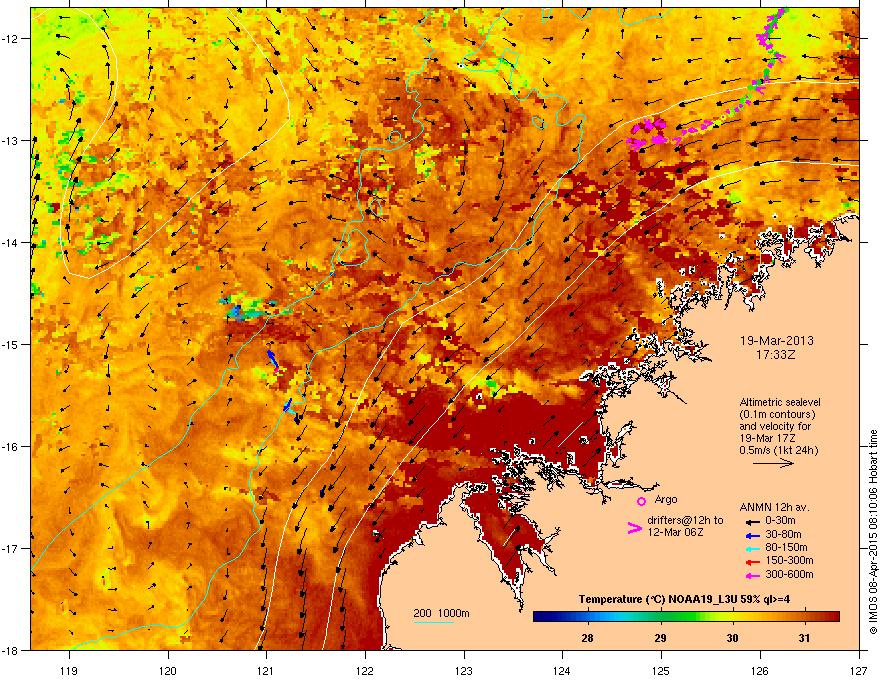Click the red 150-300m legend arrow
The width and height of the screenshot is (880, 680).
[753, 561]
